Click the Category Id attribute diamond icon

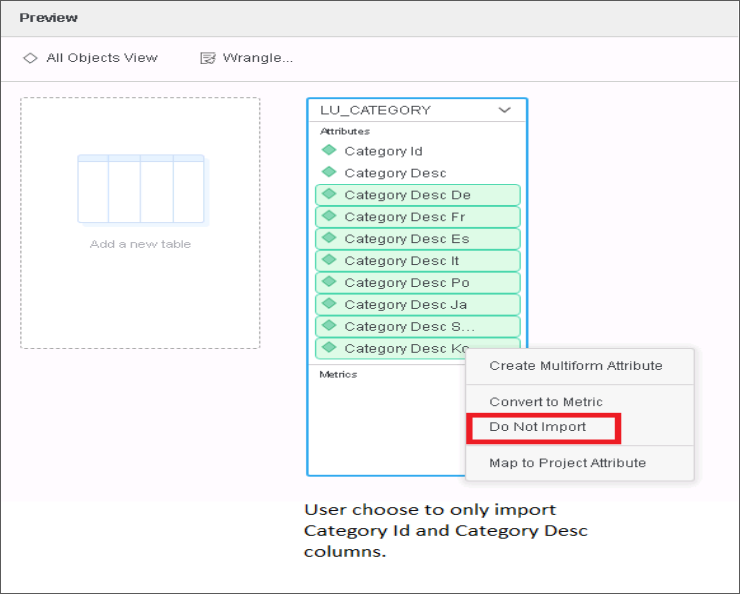tap(329, 151)
